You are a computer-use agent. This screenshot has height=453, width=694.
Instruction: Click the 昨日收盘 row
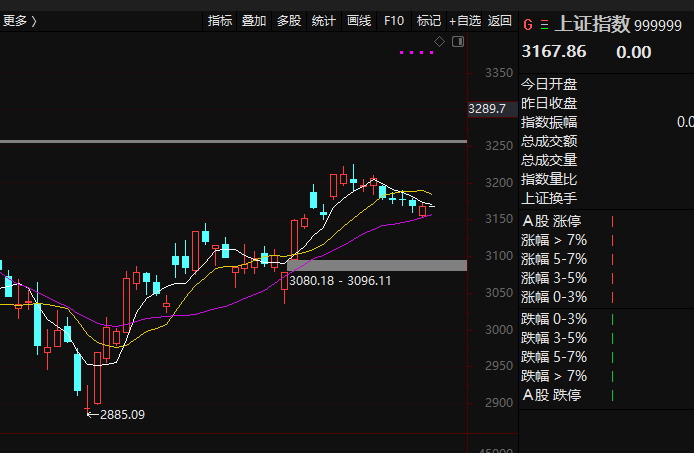click(x=606, y=103)
